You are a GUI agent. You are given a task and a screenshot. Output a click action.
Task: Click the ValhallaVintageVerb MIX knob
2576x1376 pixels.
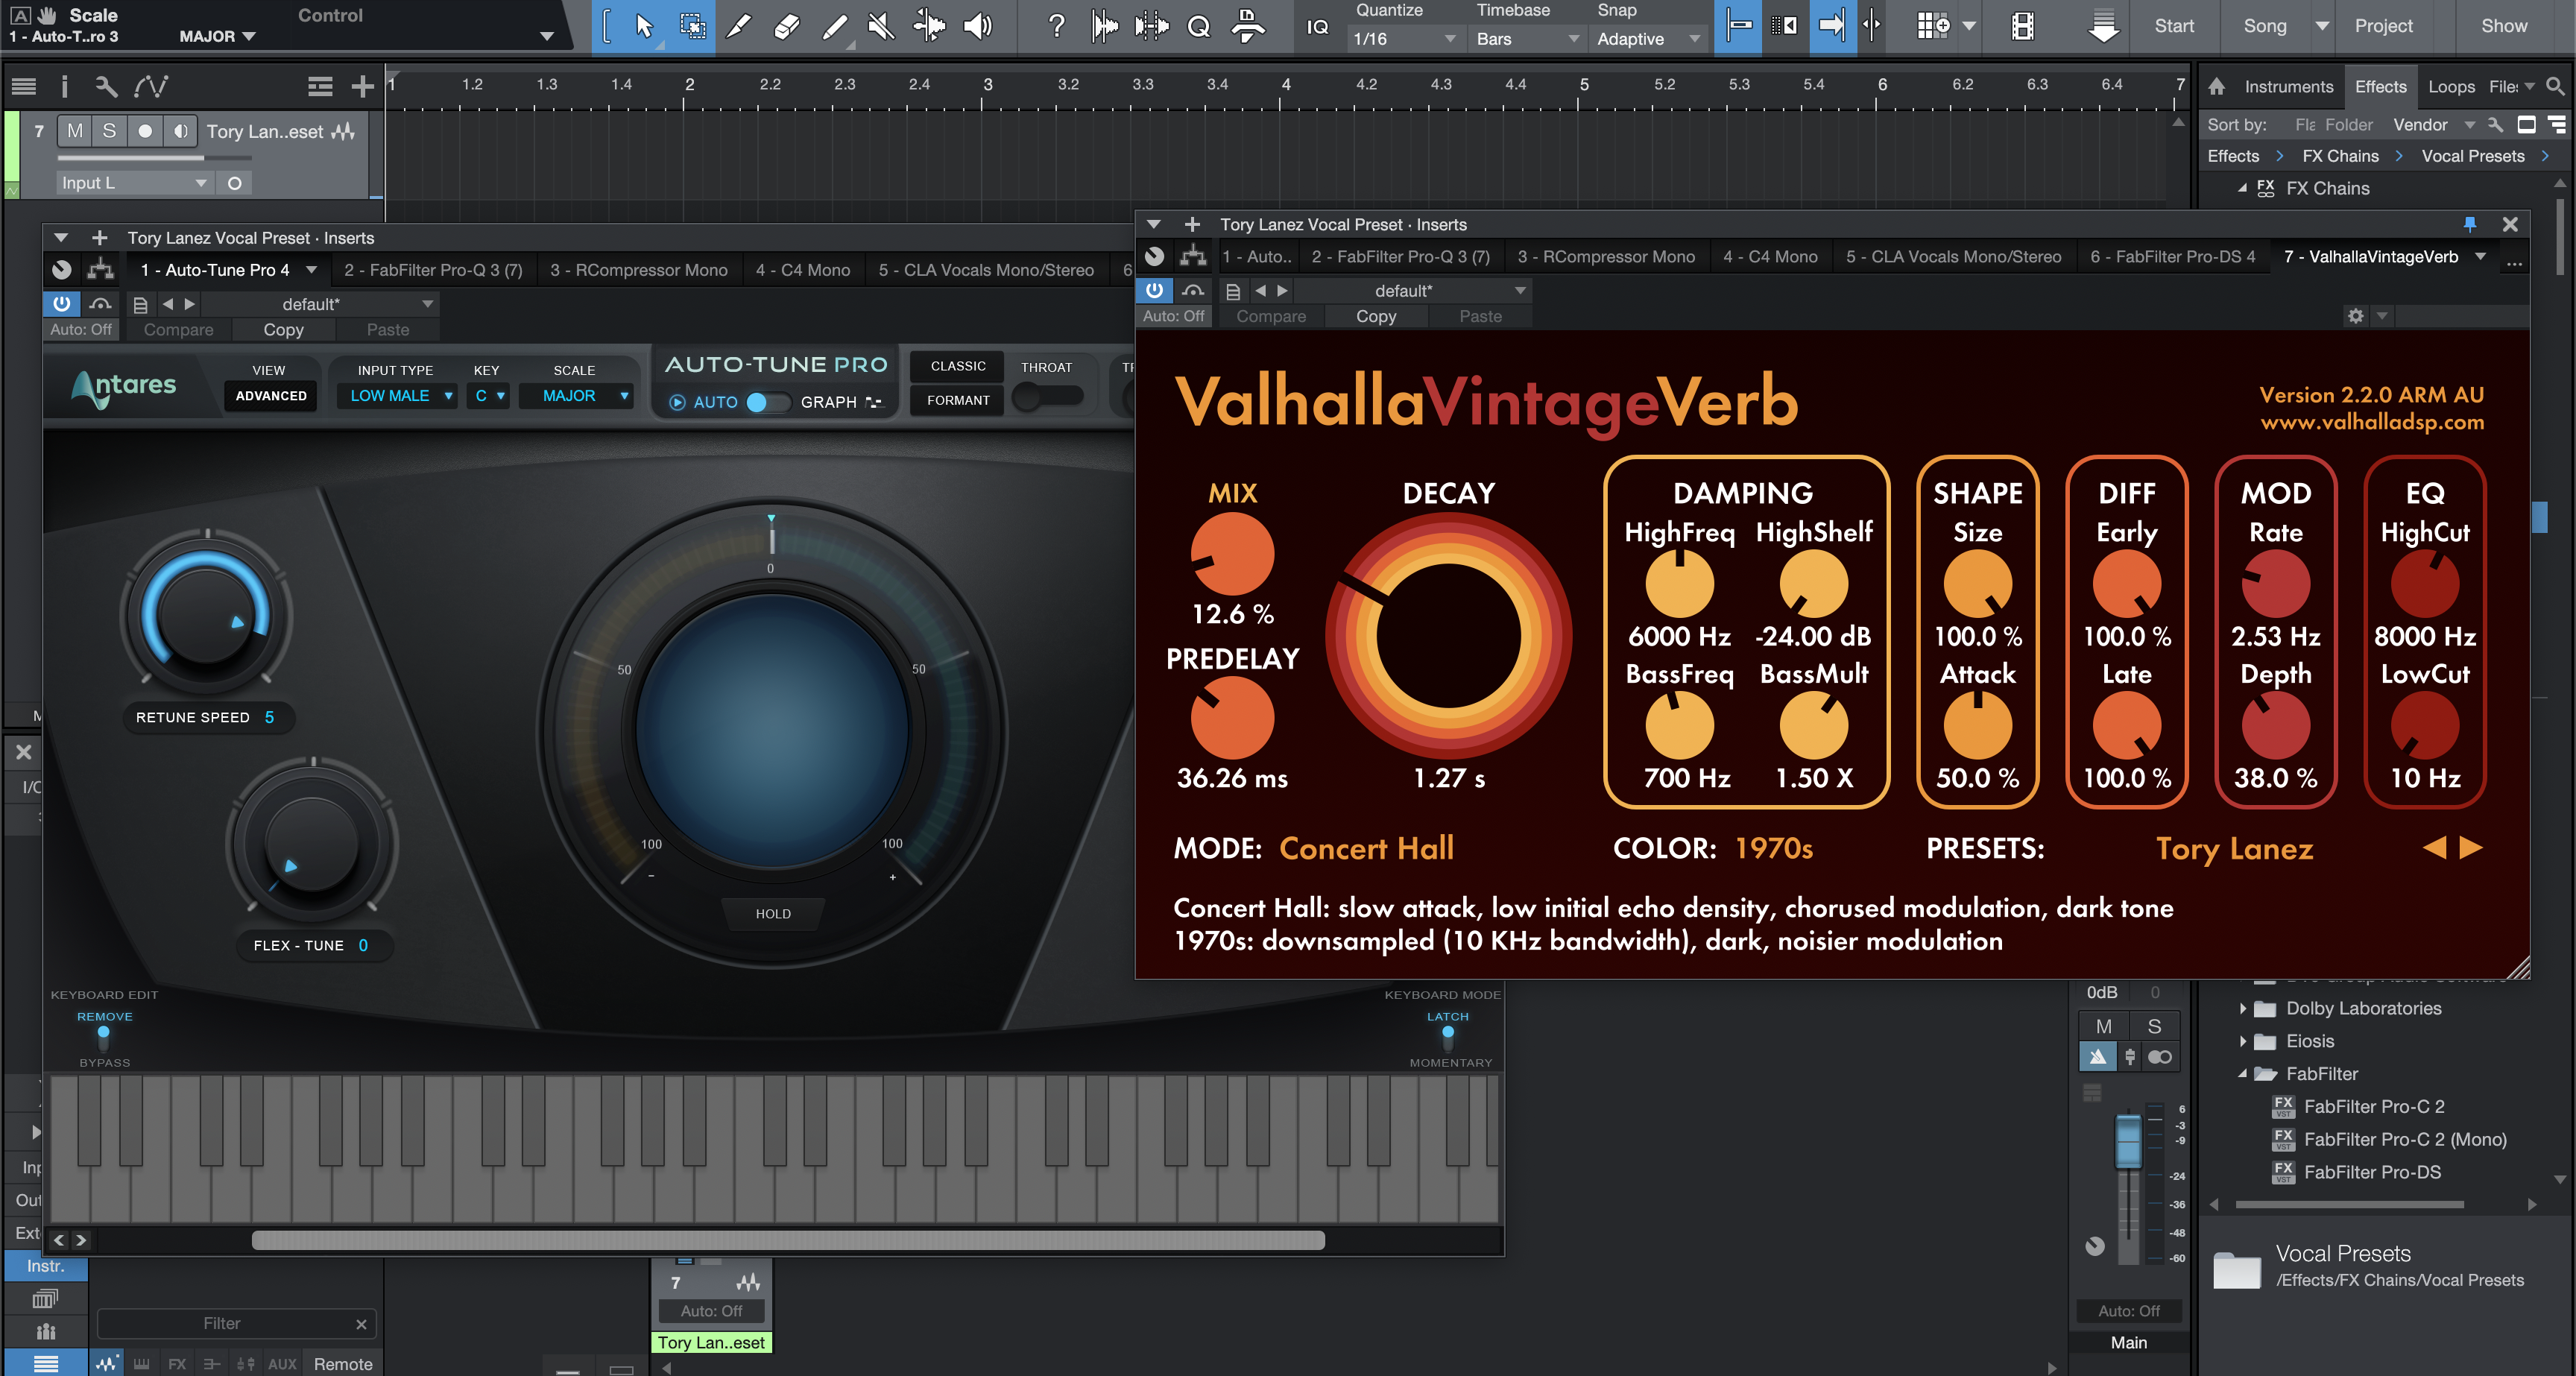[1232, 554]
